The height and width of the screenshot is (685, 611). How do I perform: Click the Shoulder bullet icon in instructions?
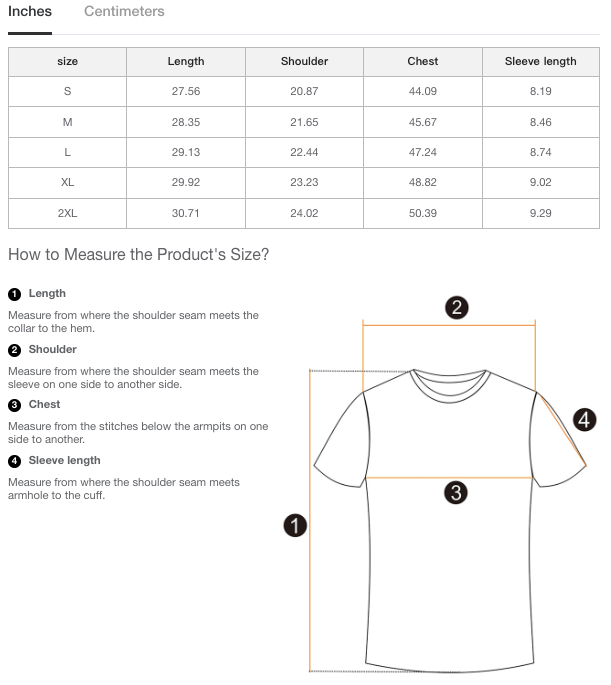point(14,350)
